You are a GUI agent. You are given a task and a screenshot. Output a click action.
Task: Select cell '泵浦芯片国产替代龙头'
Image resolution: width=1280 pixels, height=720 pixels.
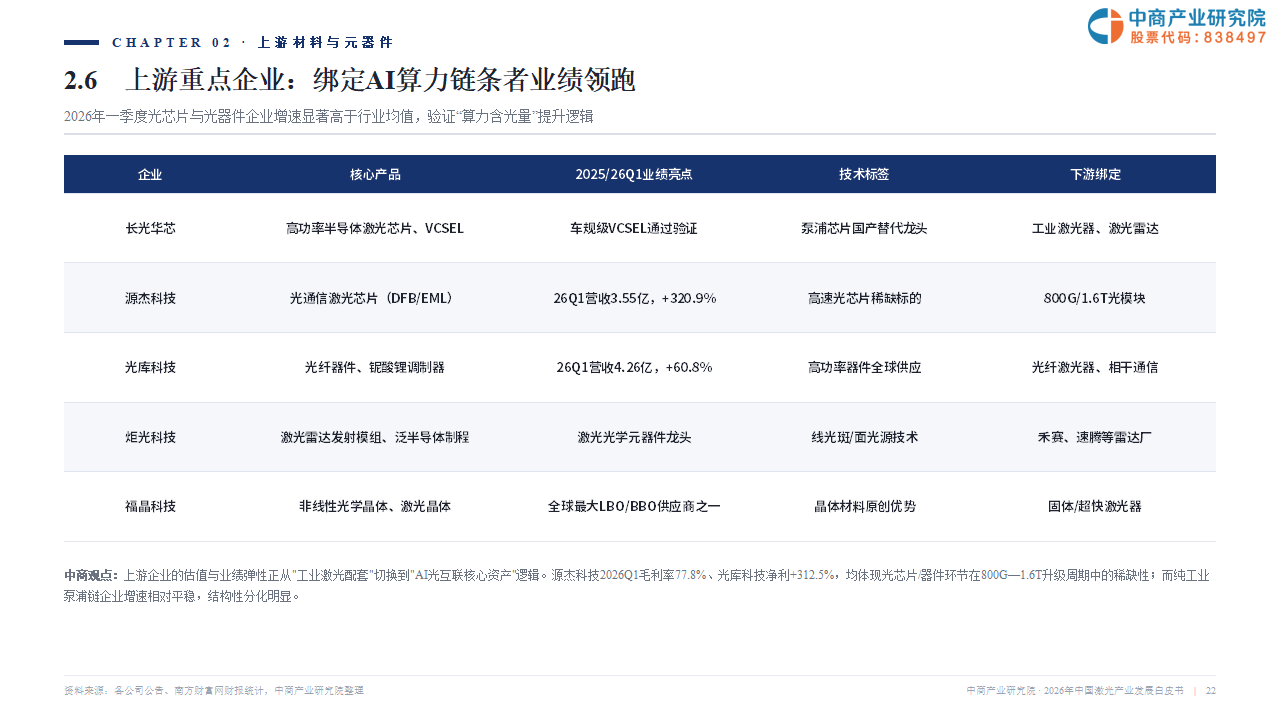point(864,228)
